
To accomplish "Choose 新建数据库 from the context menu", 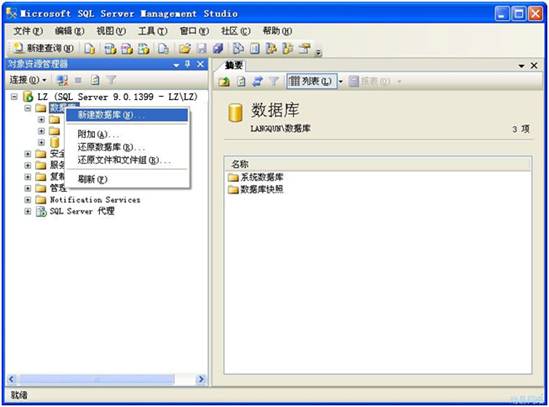I will [127, 115].
